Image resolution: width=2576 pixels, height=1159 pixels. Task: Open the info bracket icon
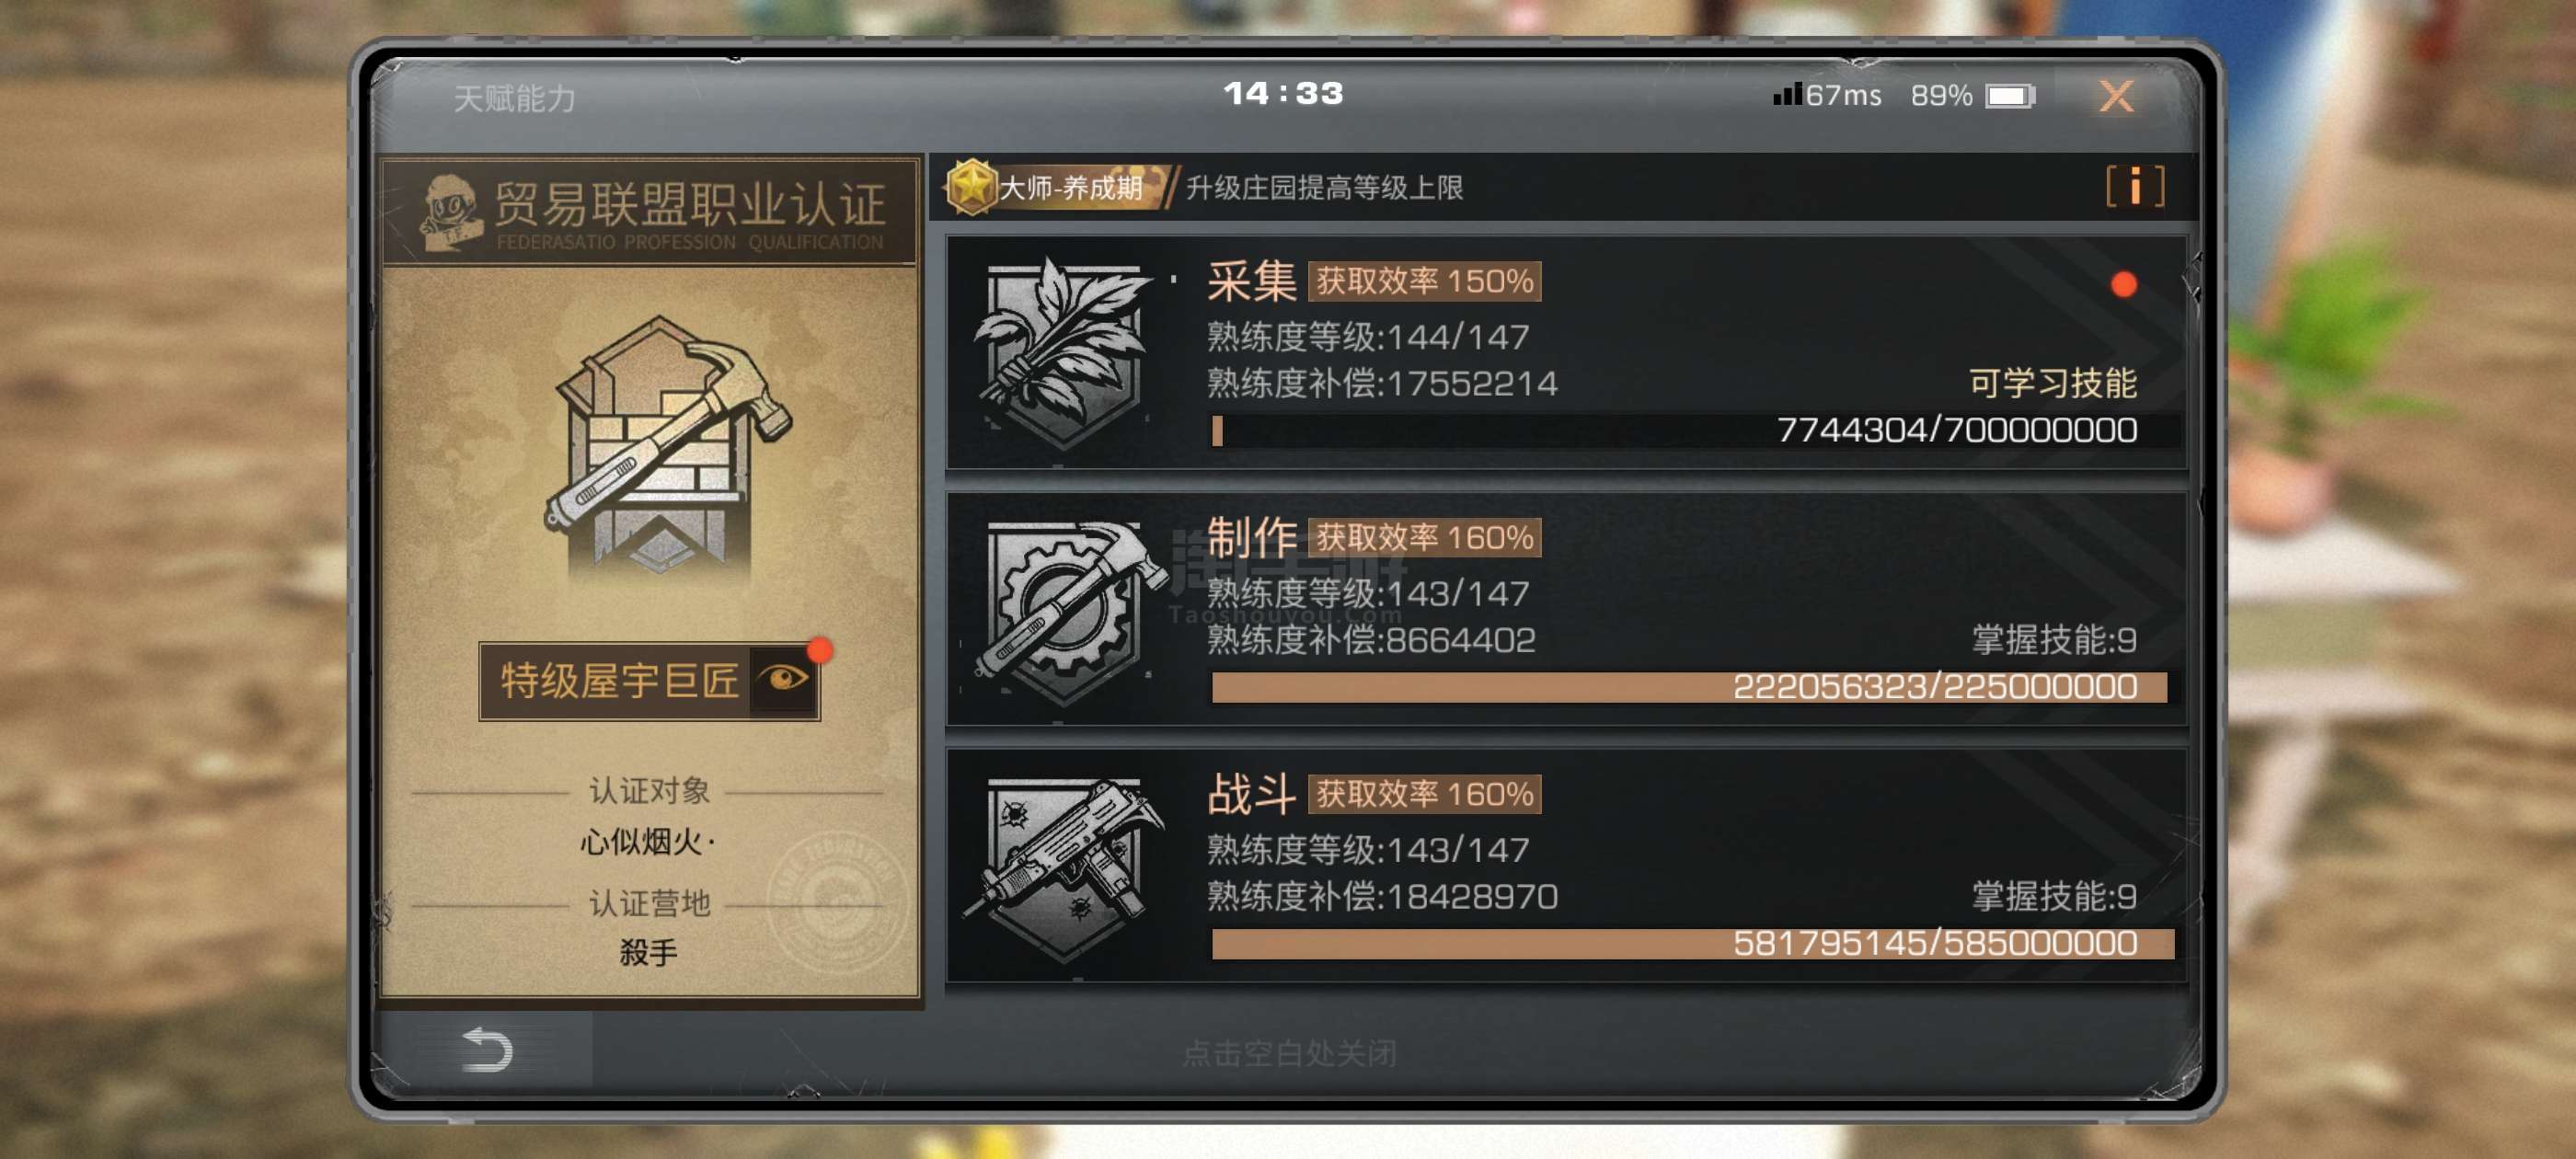2134,187
